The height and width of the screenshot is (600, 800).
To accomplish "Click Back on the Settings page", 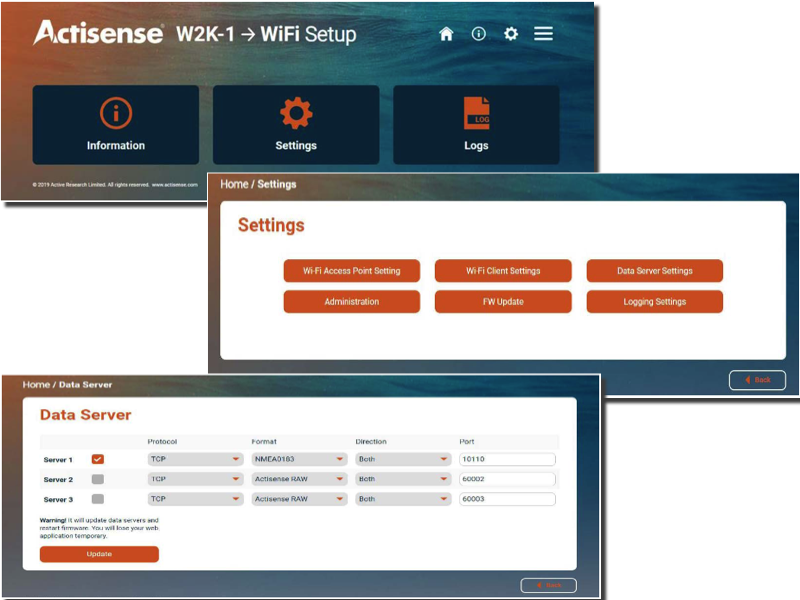I will (757, 380).
